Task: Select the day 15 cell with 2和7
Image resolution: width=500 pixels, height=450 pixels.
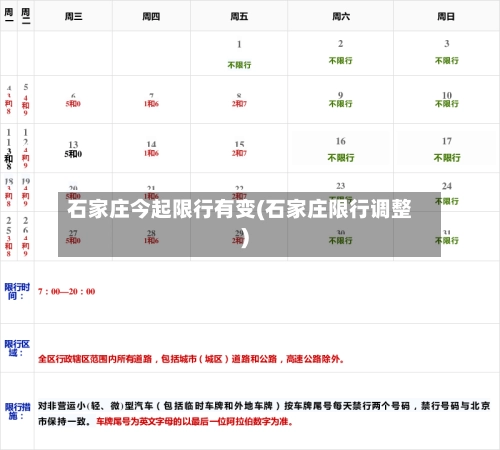Action: coord(239,148)
